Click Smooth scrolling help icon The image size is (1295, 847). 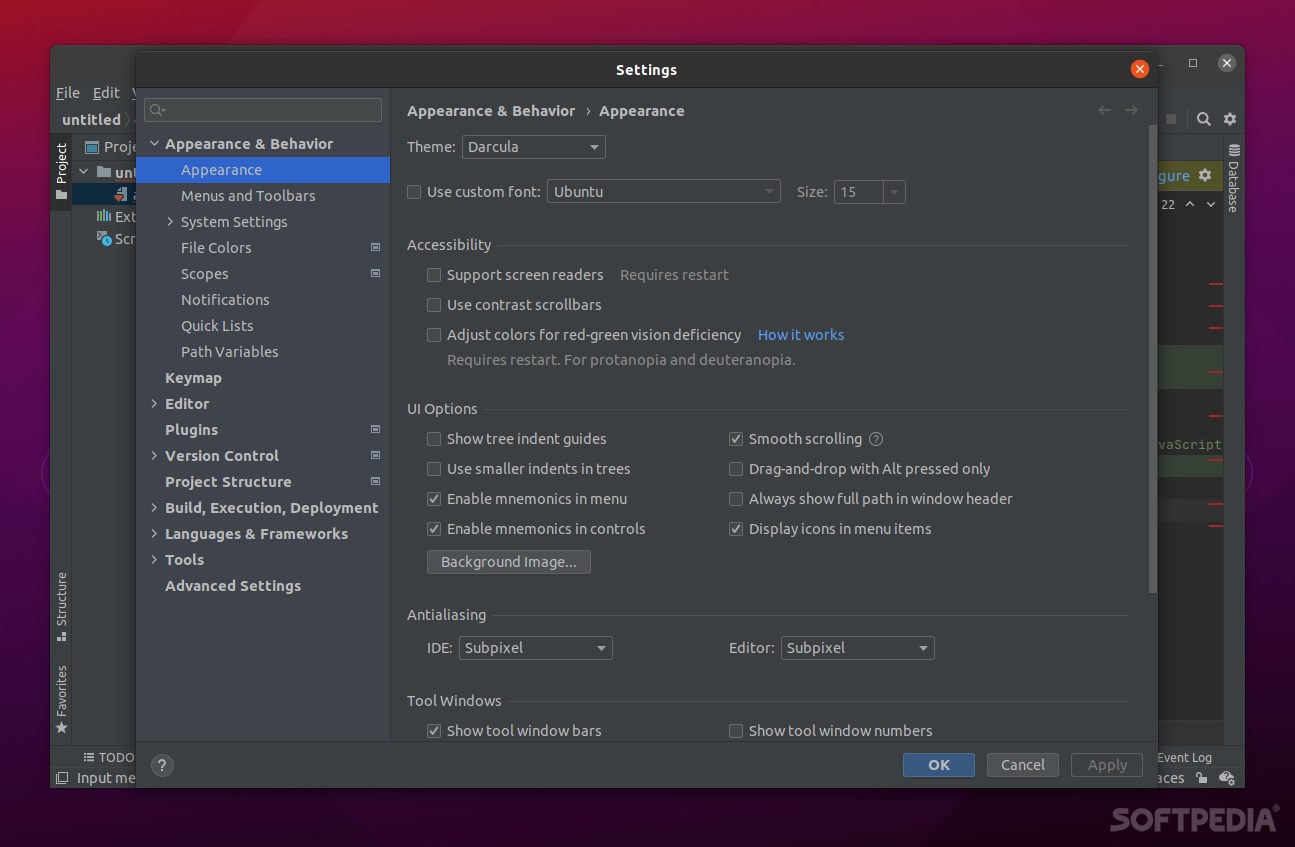pos(876,439)
